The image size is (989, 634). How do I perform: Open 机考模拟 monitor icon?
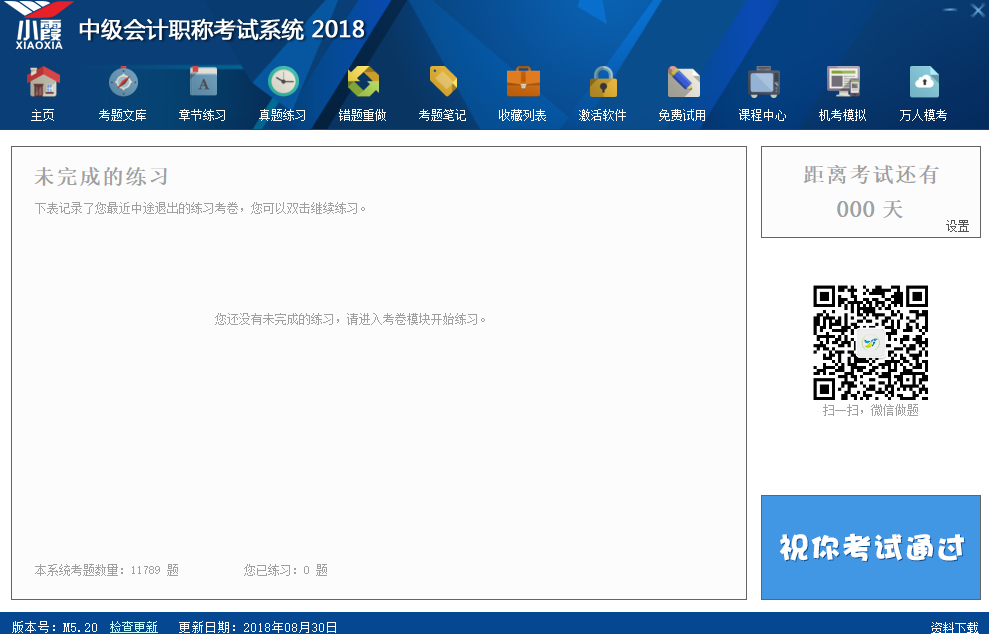tap(843, 93)
